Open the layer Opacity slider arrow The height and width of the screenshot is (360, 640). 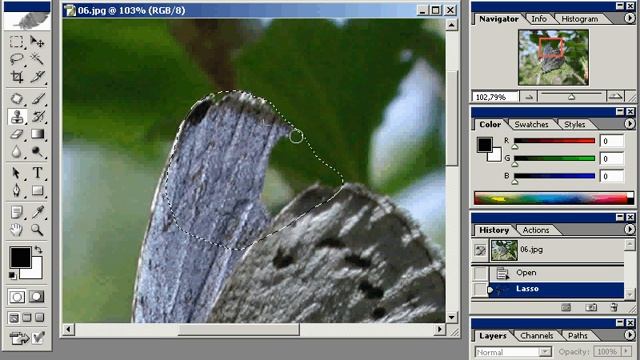tap(627, 351)
